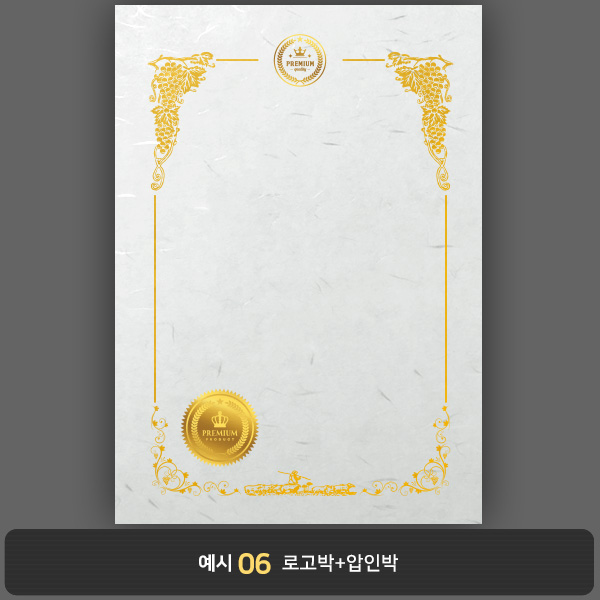This screenshot has height=600, width=600.
Task: Click the gold embossed Premium Product seal
Action: (x=220, y=427)
